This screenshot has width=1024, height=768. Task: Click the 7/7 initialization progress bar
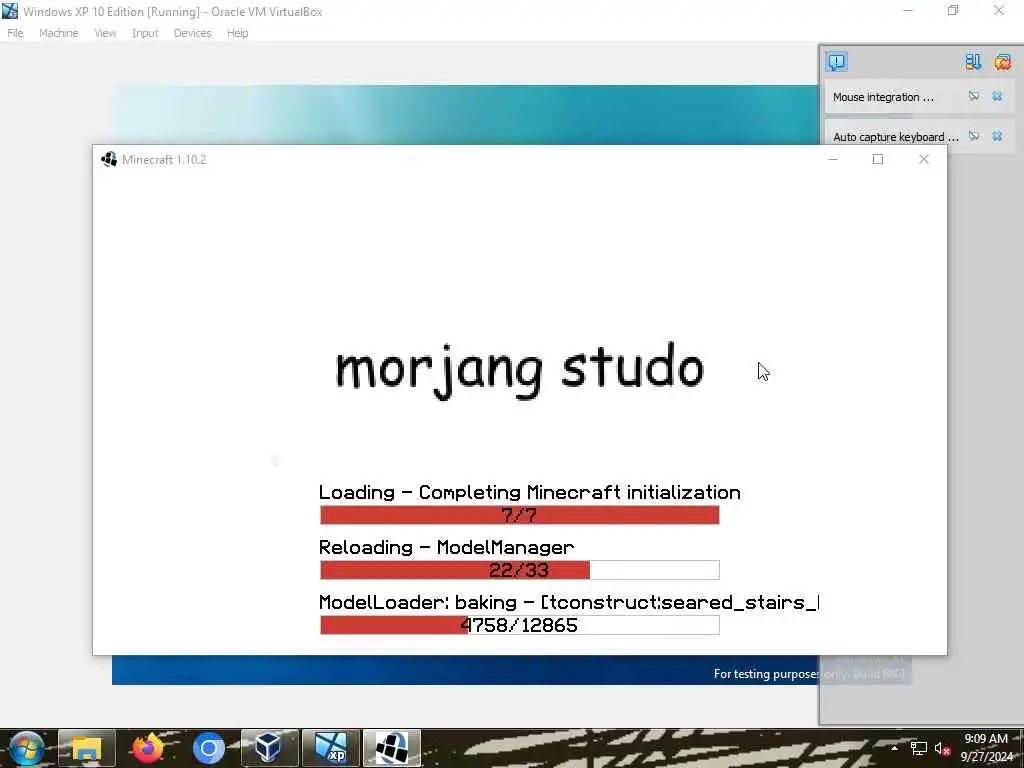[x=520, y=515]
